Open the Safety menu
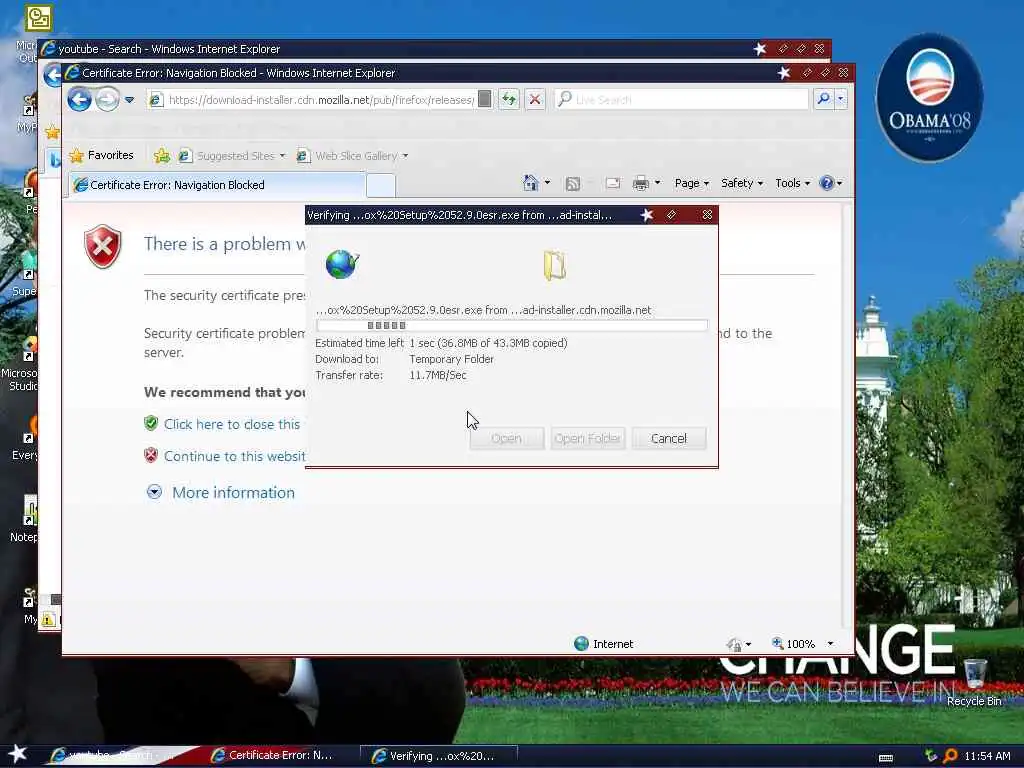Viewport: 1024px width, 768px height. click(x=742, y=184)
